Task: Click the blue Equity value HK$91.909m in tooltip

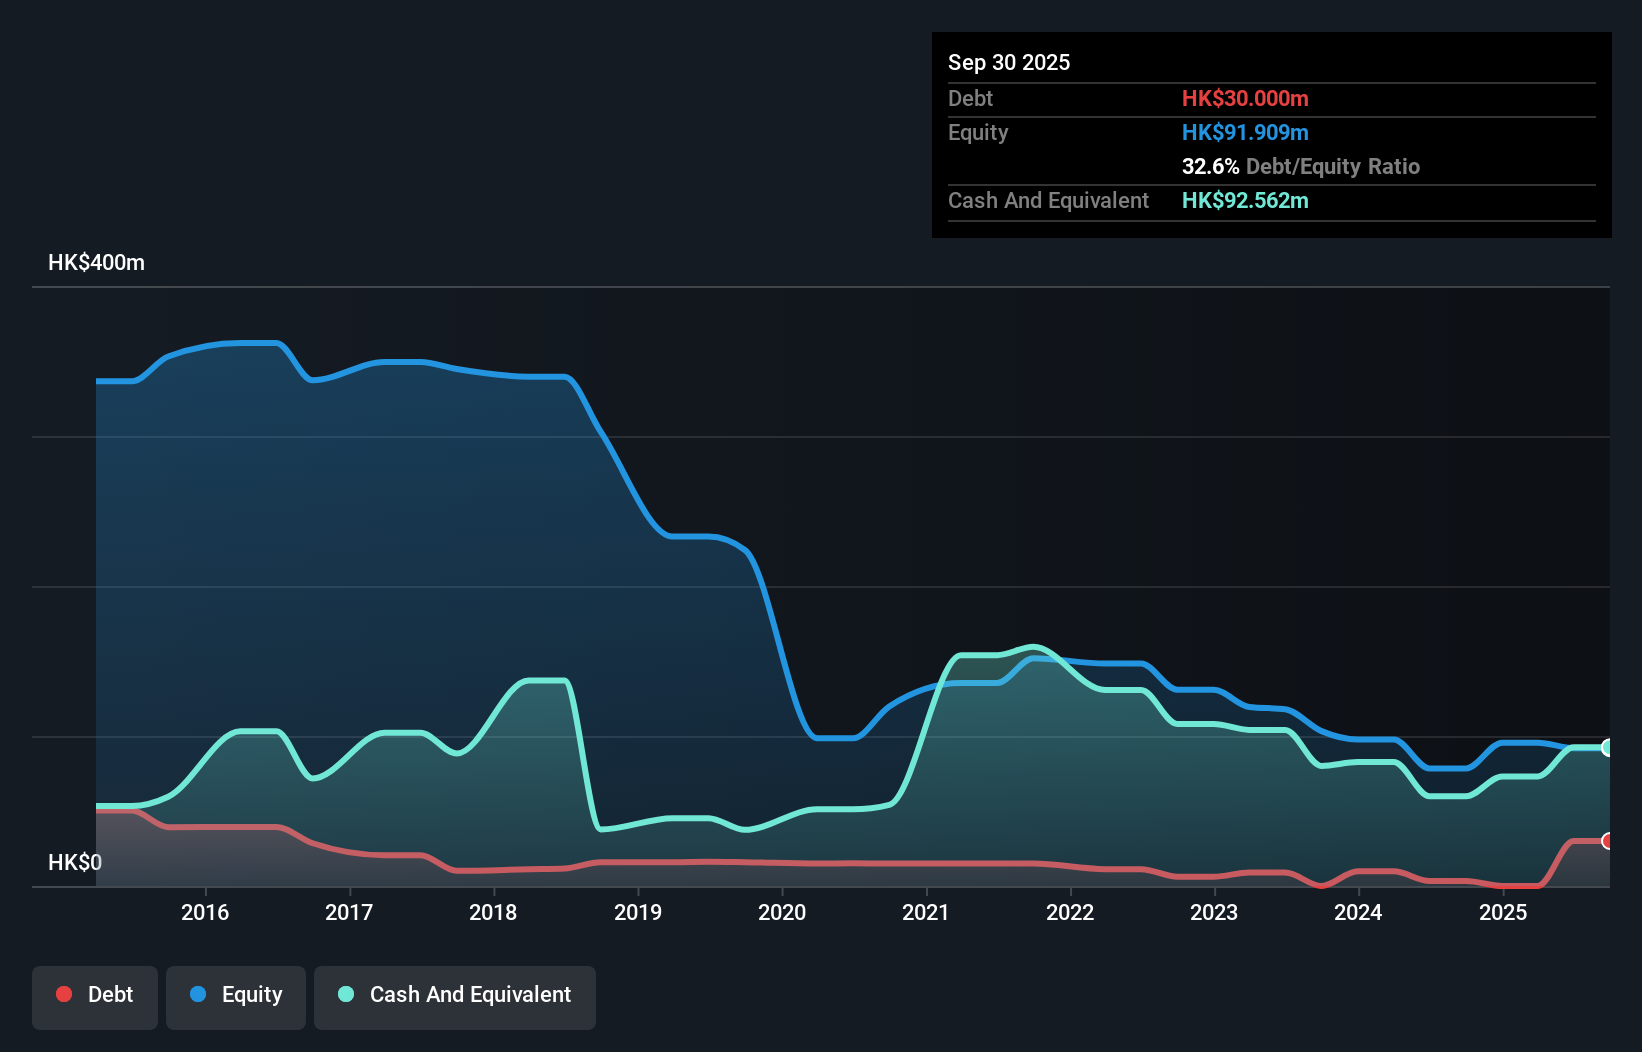Action: [1245, 132]
